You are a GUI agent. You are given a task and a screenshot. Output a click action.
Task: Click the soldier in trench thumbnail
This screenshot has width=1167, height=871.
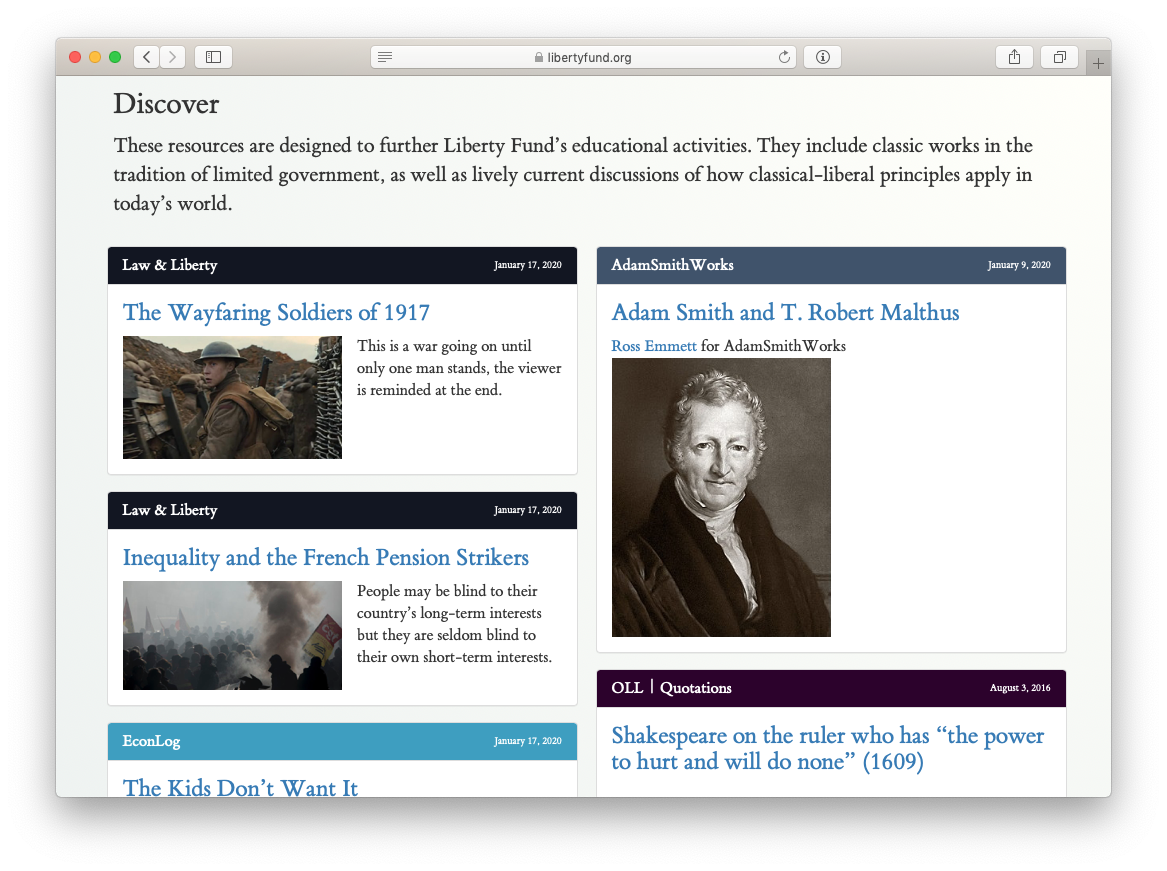232,398
